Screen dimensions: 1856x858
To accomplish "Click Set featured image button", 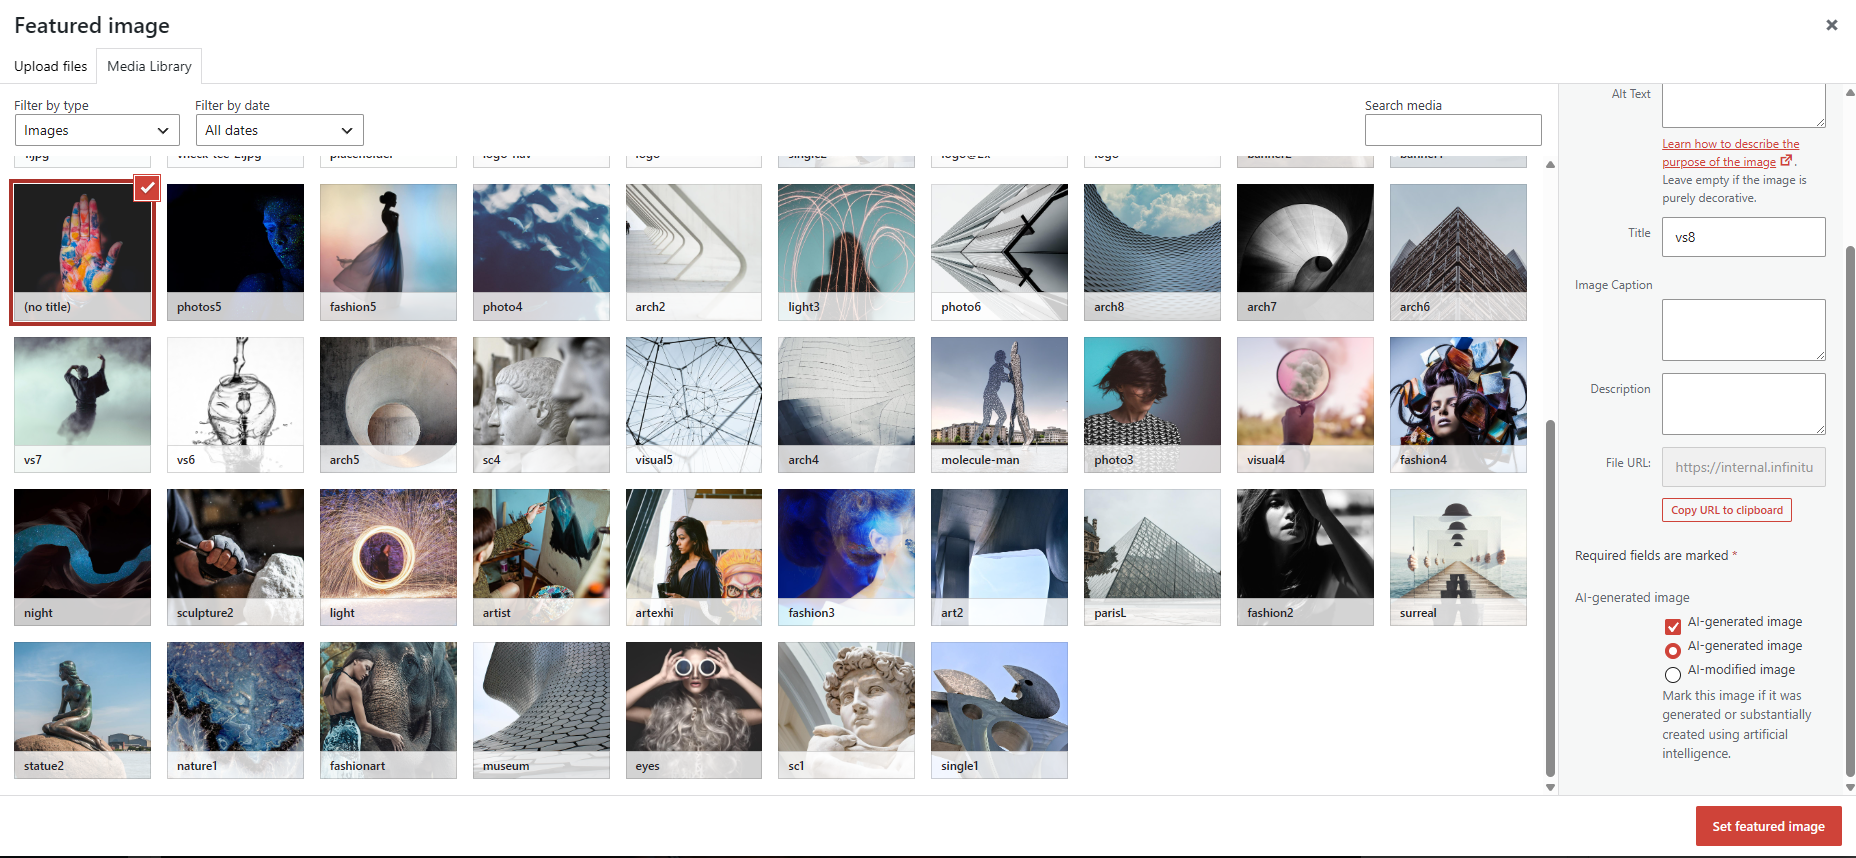I will click(x=1768, y=826).
